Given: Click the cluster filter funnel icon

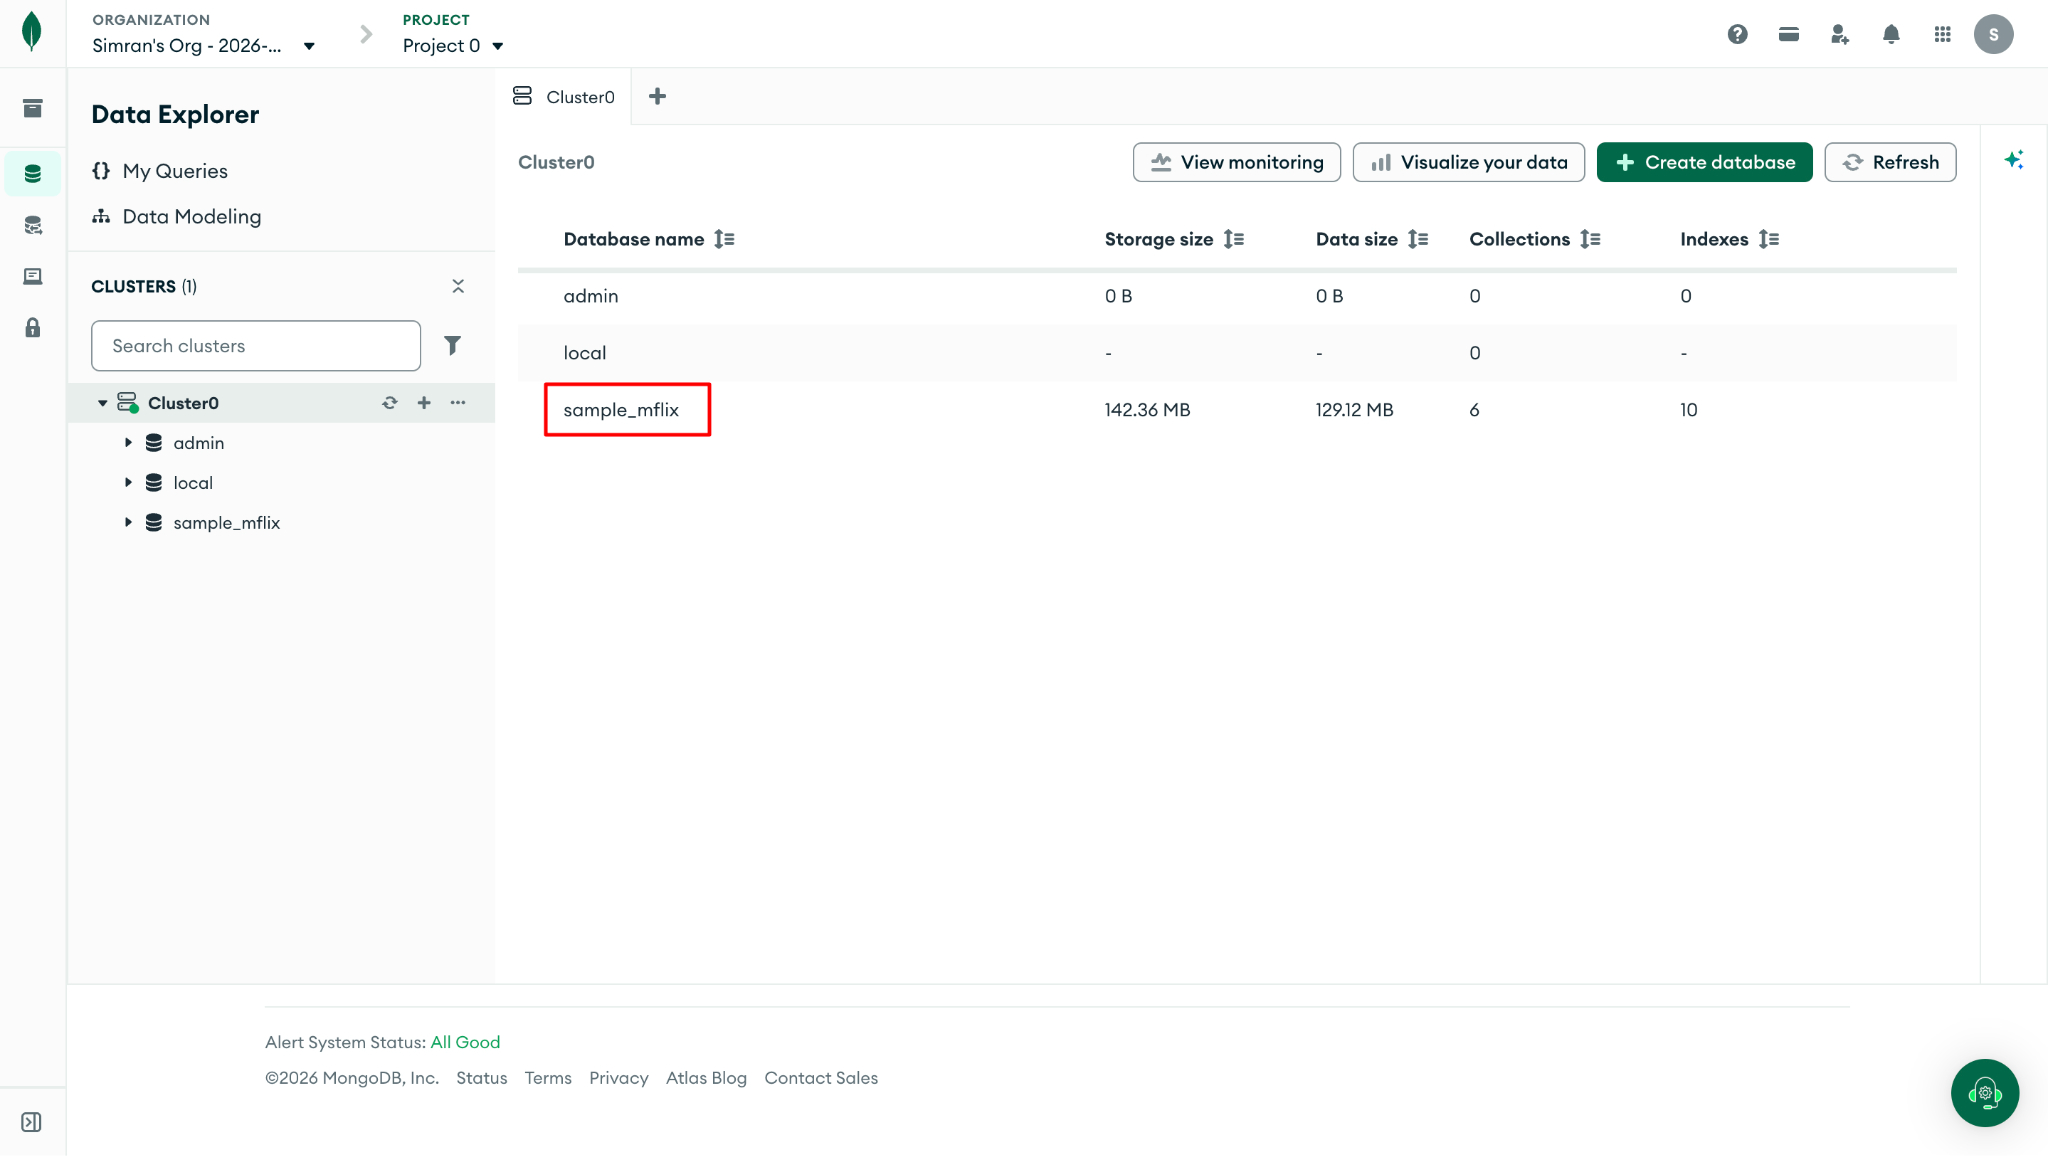Looking at the screenshot, I should pyautogui.click(x=452, y=345).
